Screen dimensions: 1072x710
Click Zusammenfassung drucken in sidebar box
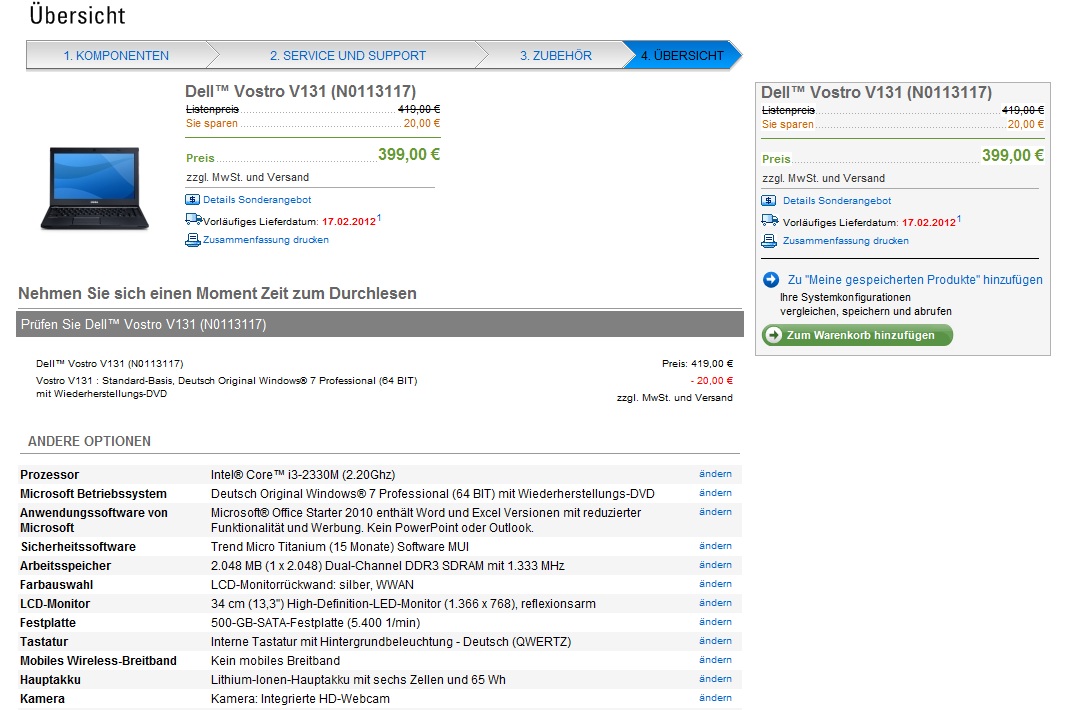(846, 241)
